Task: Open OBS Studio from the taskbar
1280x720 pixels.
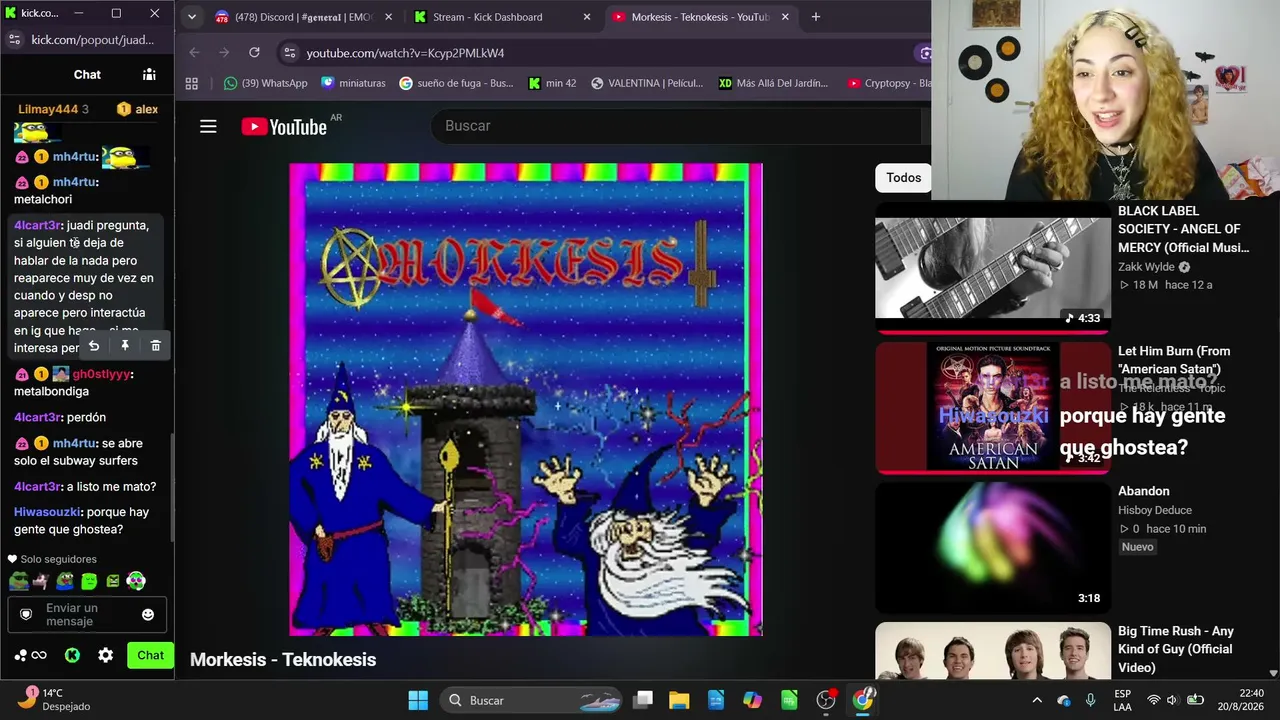Action: point(826,700)
